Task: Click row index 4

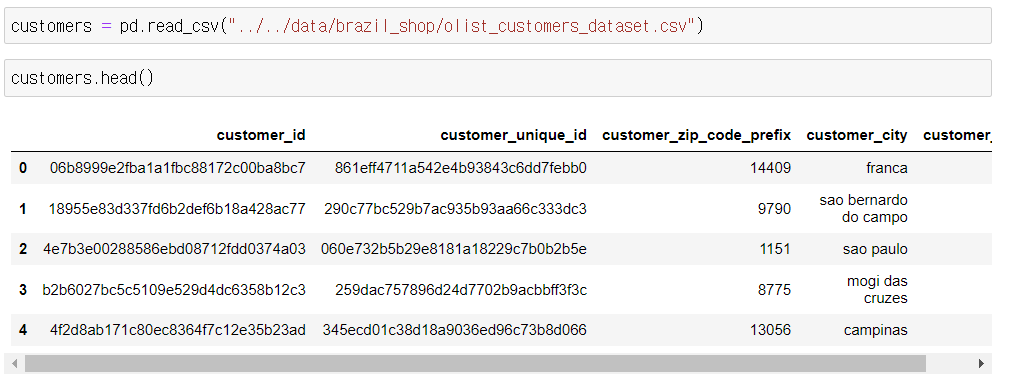Action: [x=23, y=330]
